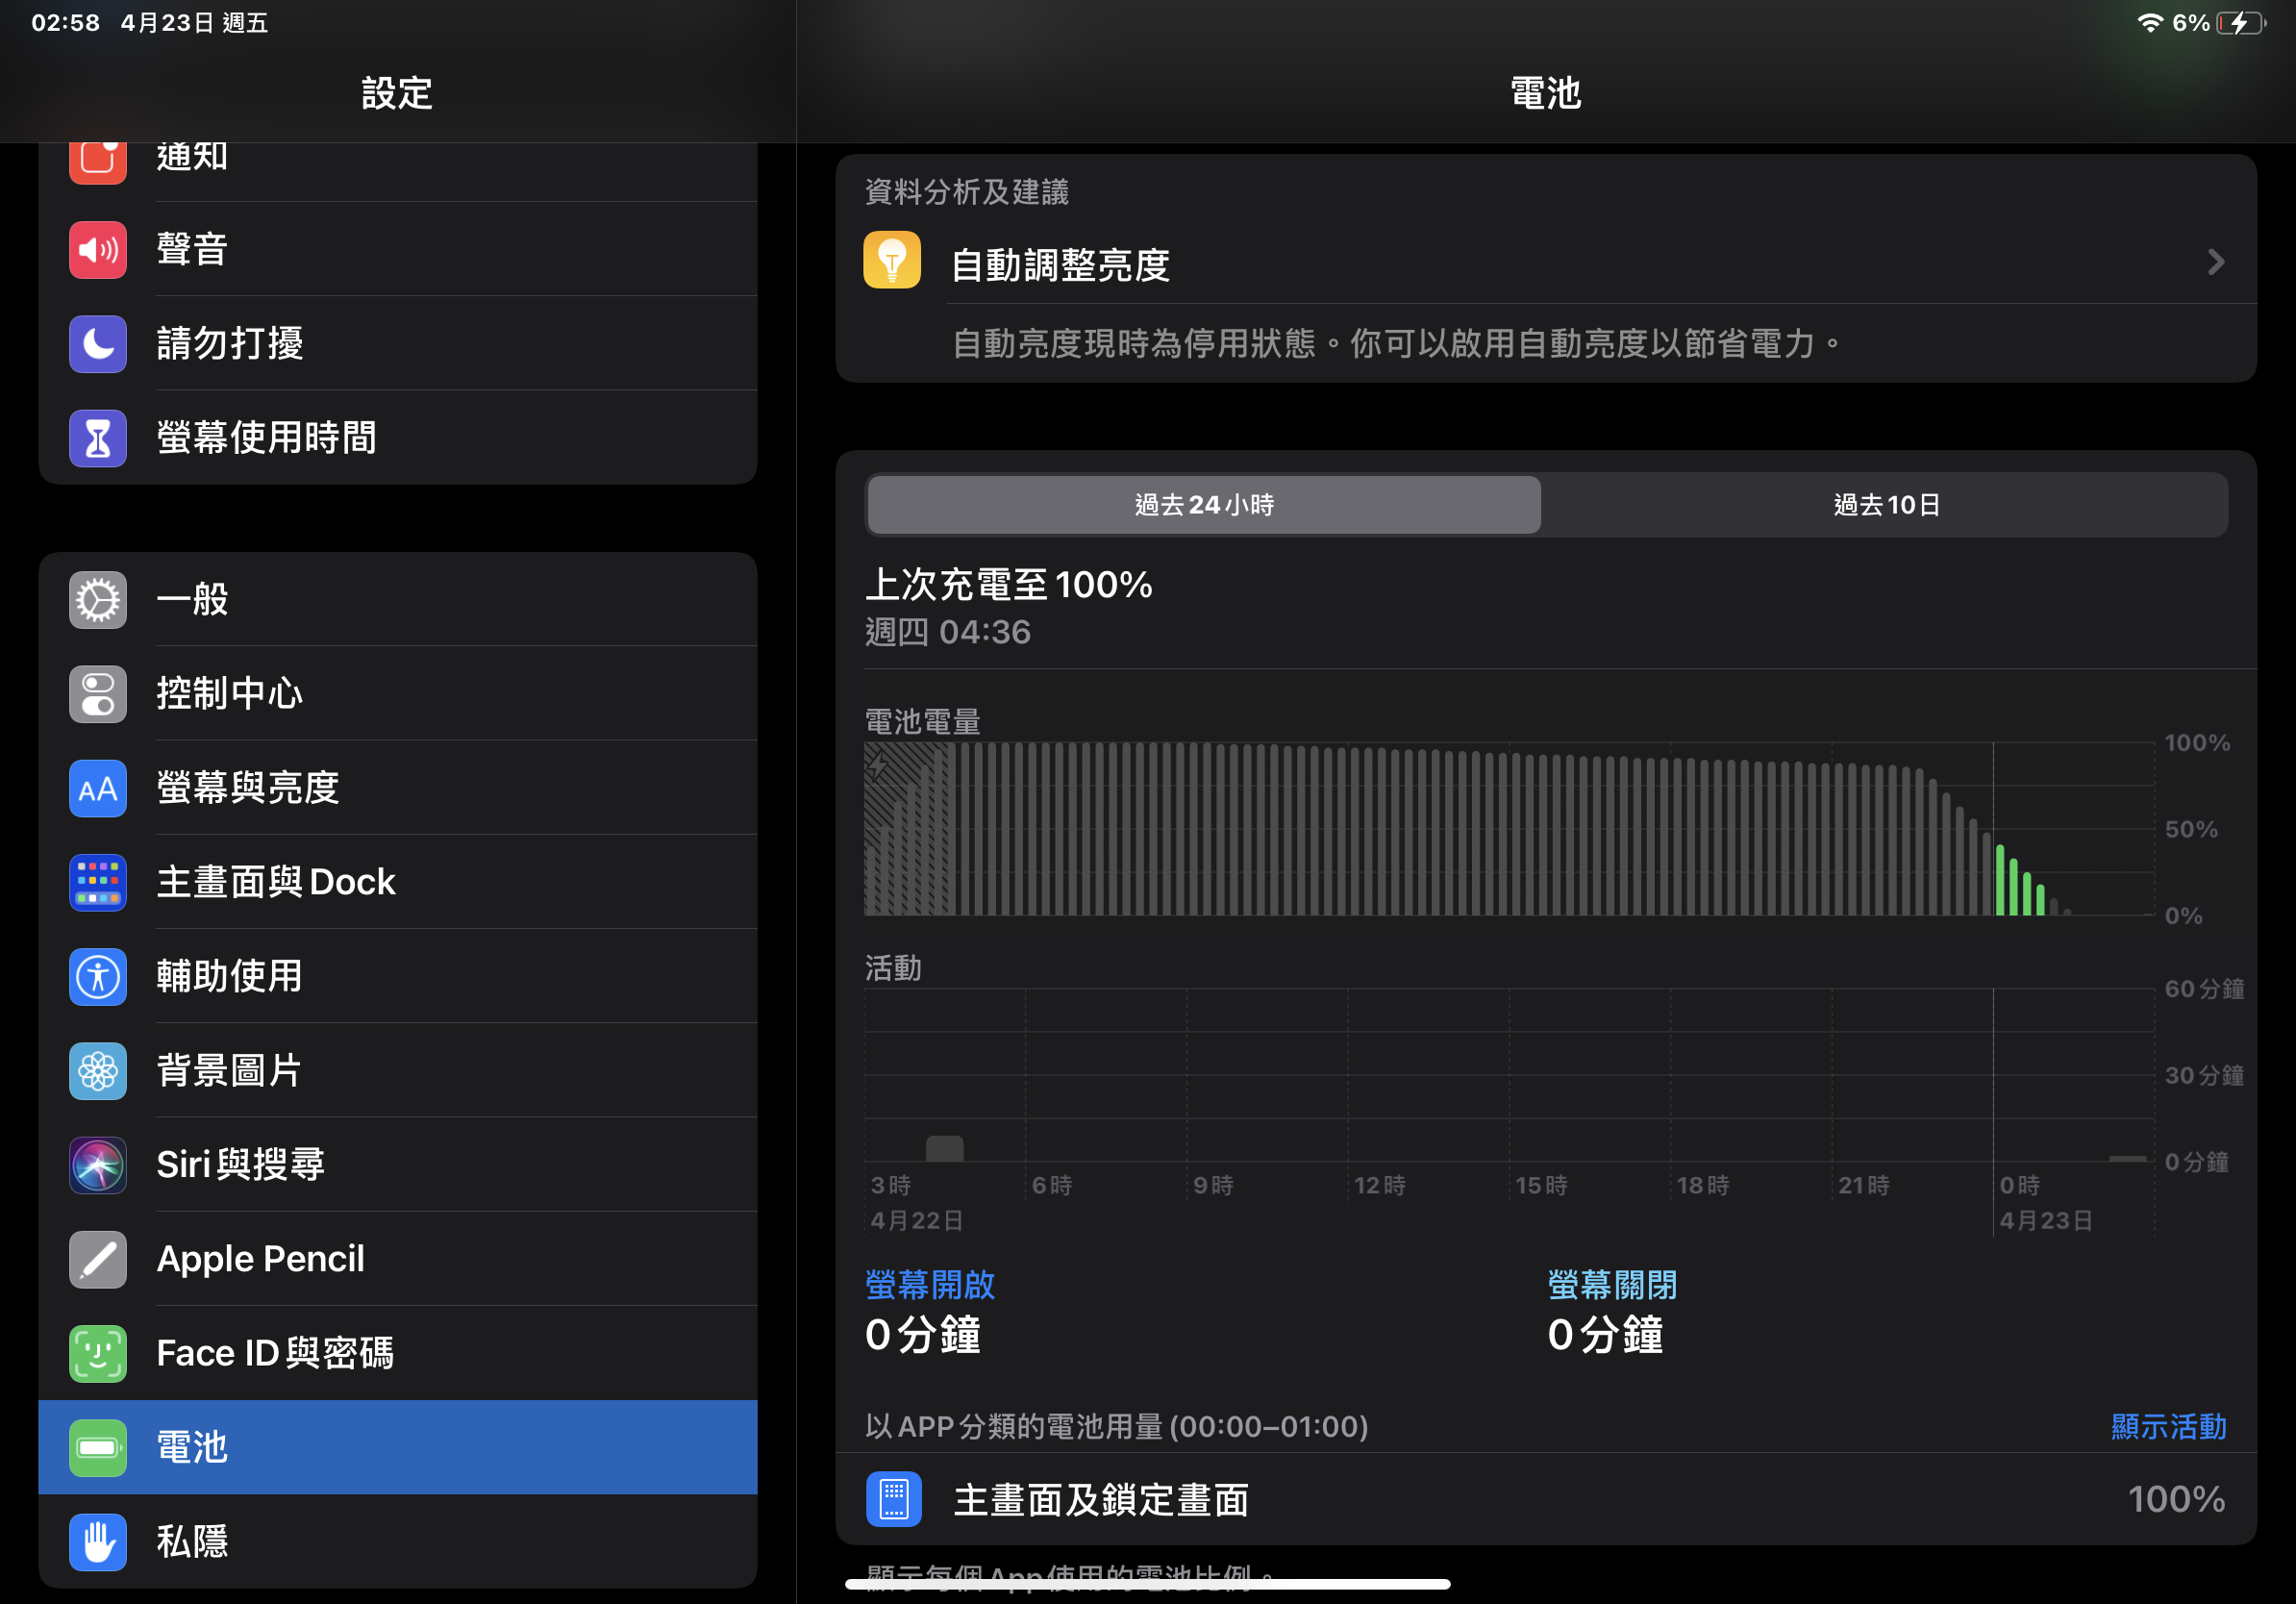Expand 自動調整亮度 suggestion chevron
Viewport: 2296px width, 1604px height.
coord(2215,263)
